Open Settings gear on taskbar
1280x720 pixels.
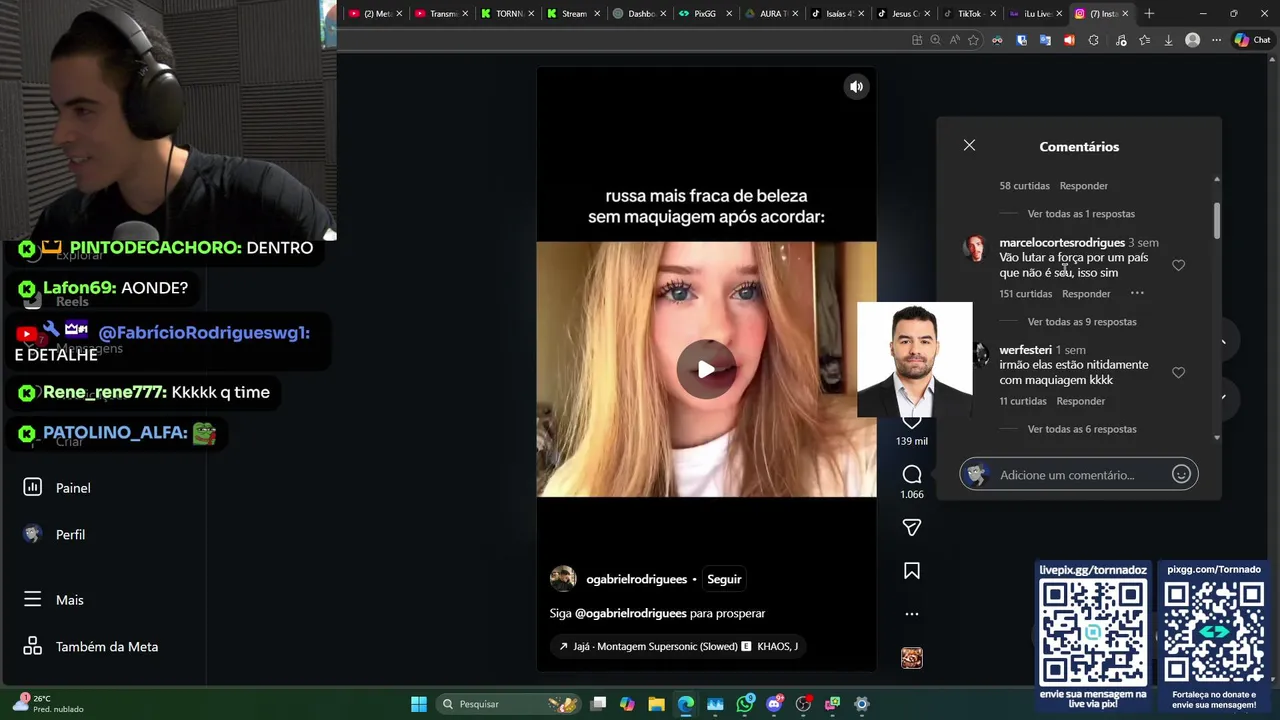(862, 704)
